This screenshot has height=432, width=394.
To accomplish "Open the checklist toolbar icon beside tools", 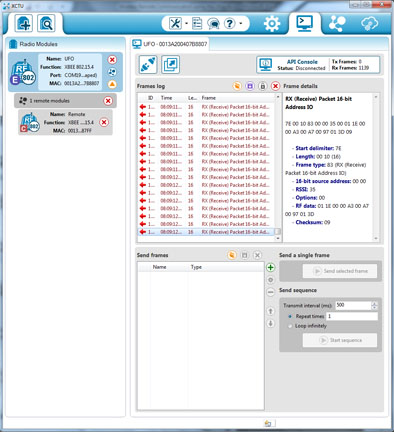I will tap(197, 23).
